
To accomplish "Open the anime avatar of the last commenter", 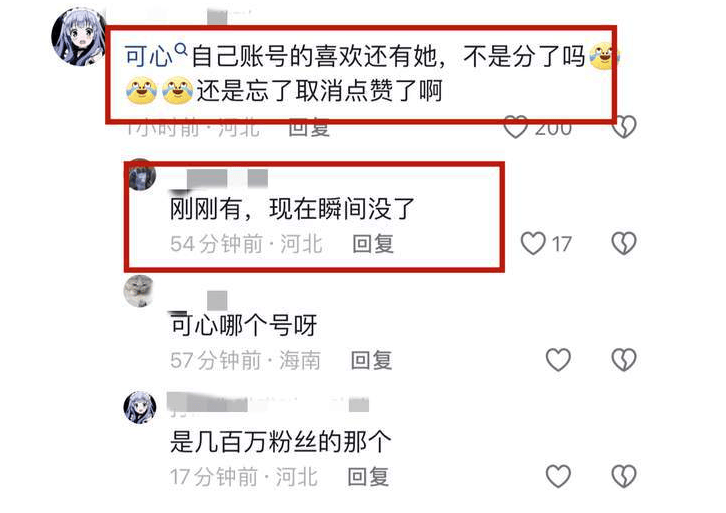I will 139,407.
